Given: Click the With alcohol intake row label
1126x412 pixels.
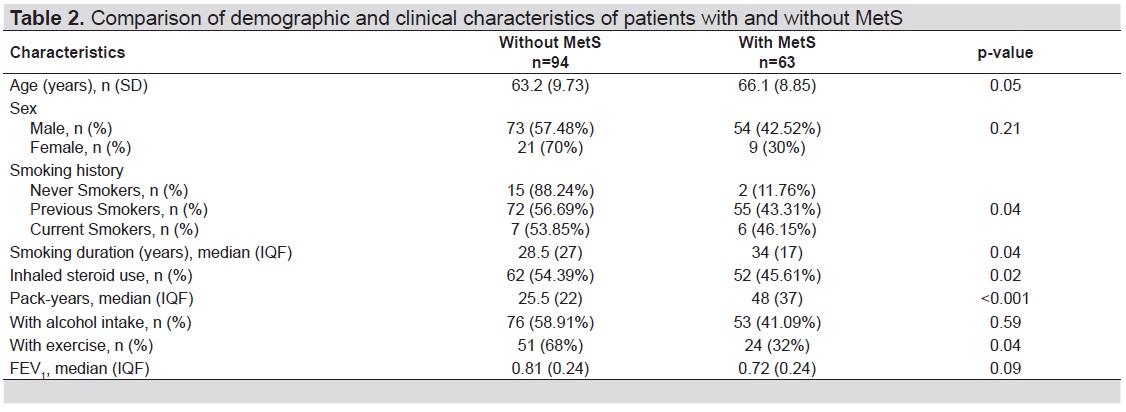Looking at the screenshot, I should 101,324.
